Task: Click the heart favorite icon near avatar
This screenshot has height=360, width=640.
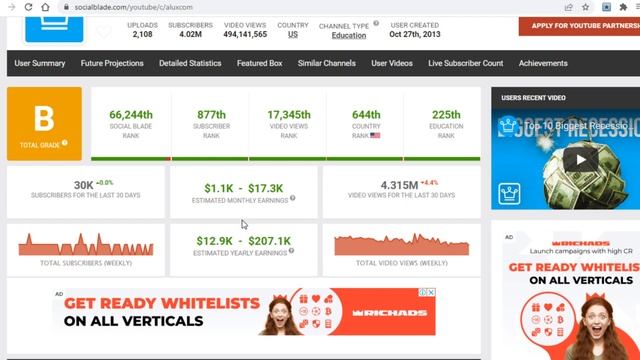Action: tap(104, 31)
